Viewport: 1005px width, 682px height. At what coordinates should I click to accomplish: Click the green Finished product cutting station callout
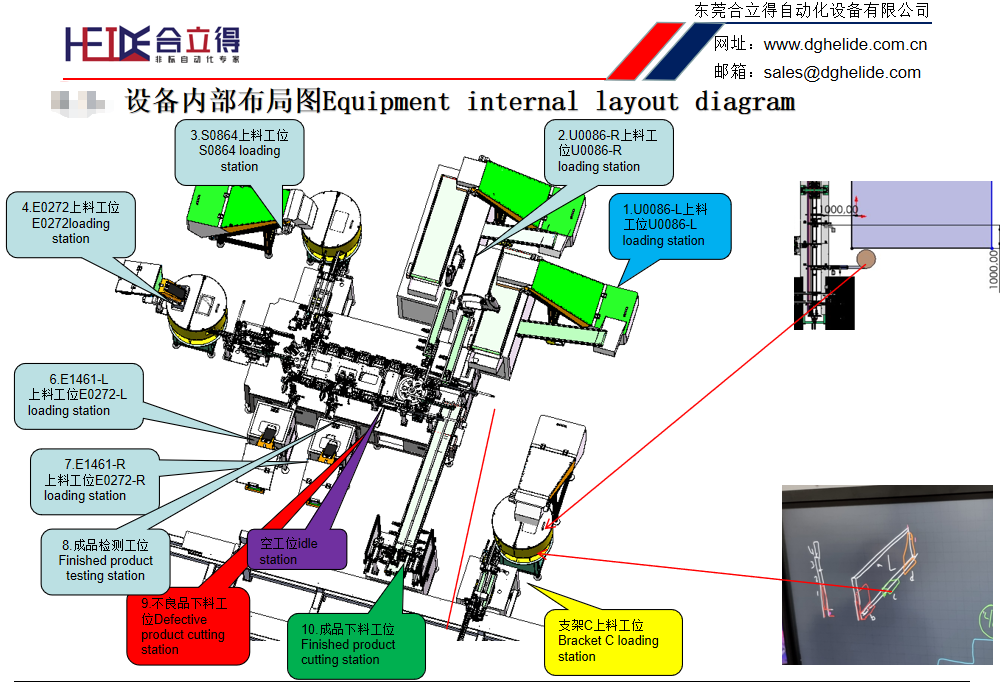[x=356, y=645]
